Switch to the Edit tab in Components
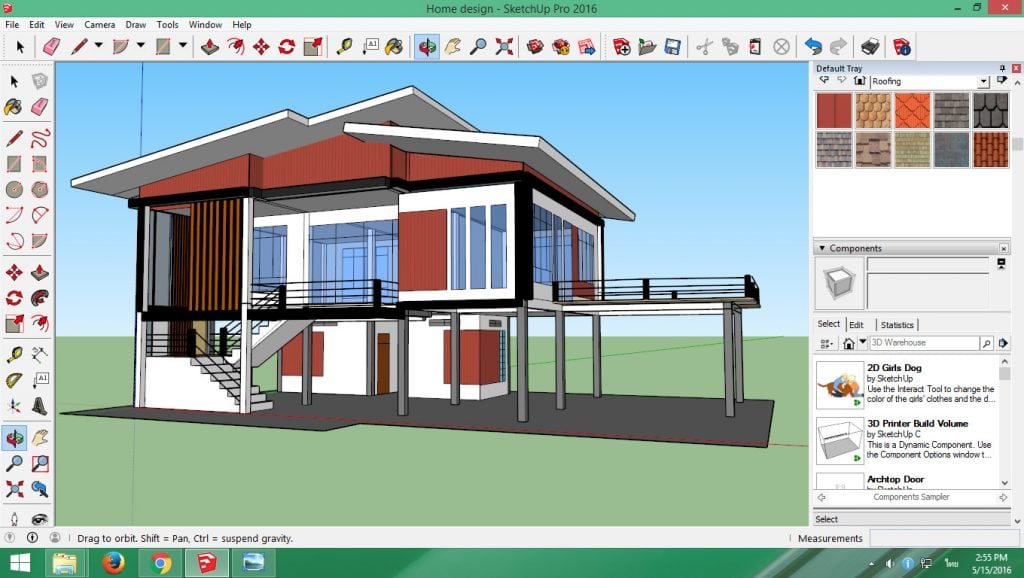Screen dimensions: 1024x578 (857, 325)
